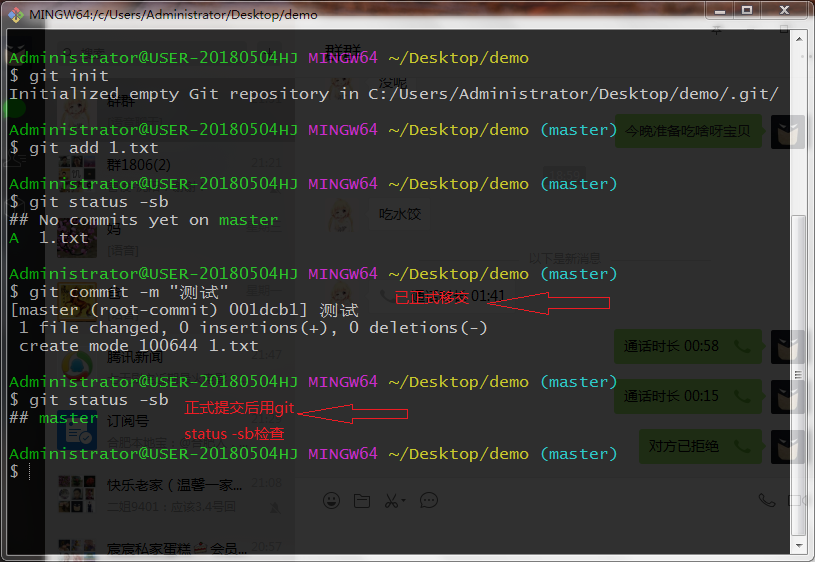Maximize the MINGW64 terminal window

click(747, 10)
